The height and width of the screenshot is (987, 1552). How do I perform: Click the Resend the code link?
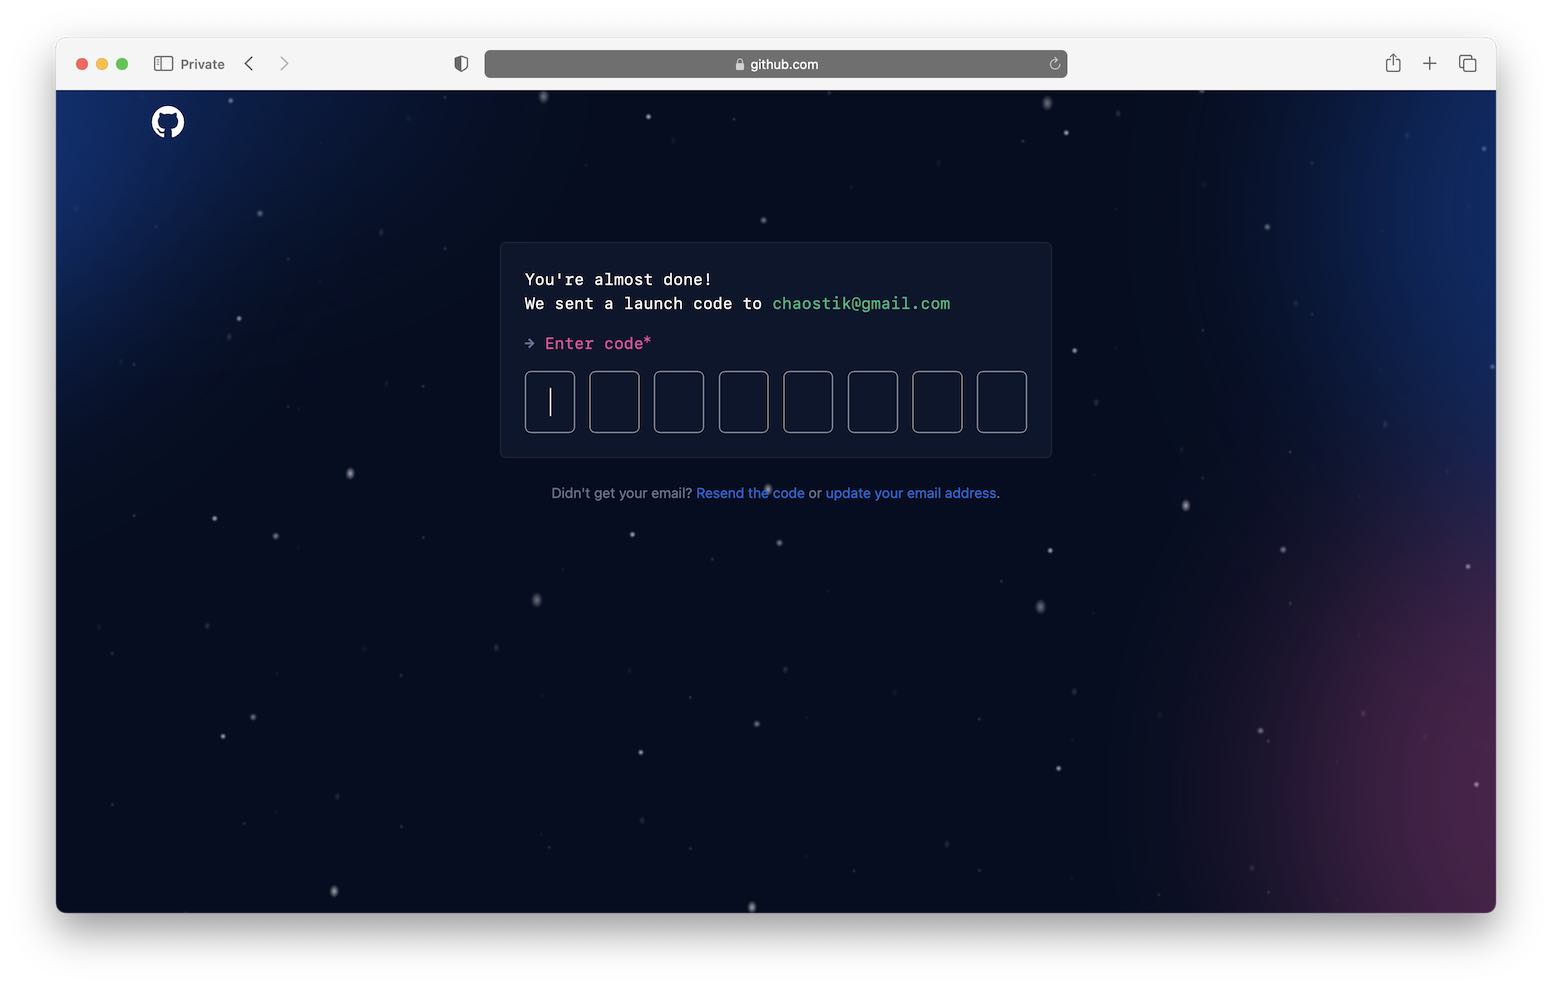coord(750,493)
